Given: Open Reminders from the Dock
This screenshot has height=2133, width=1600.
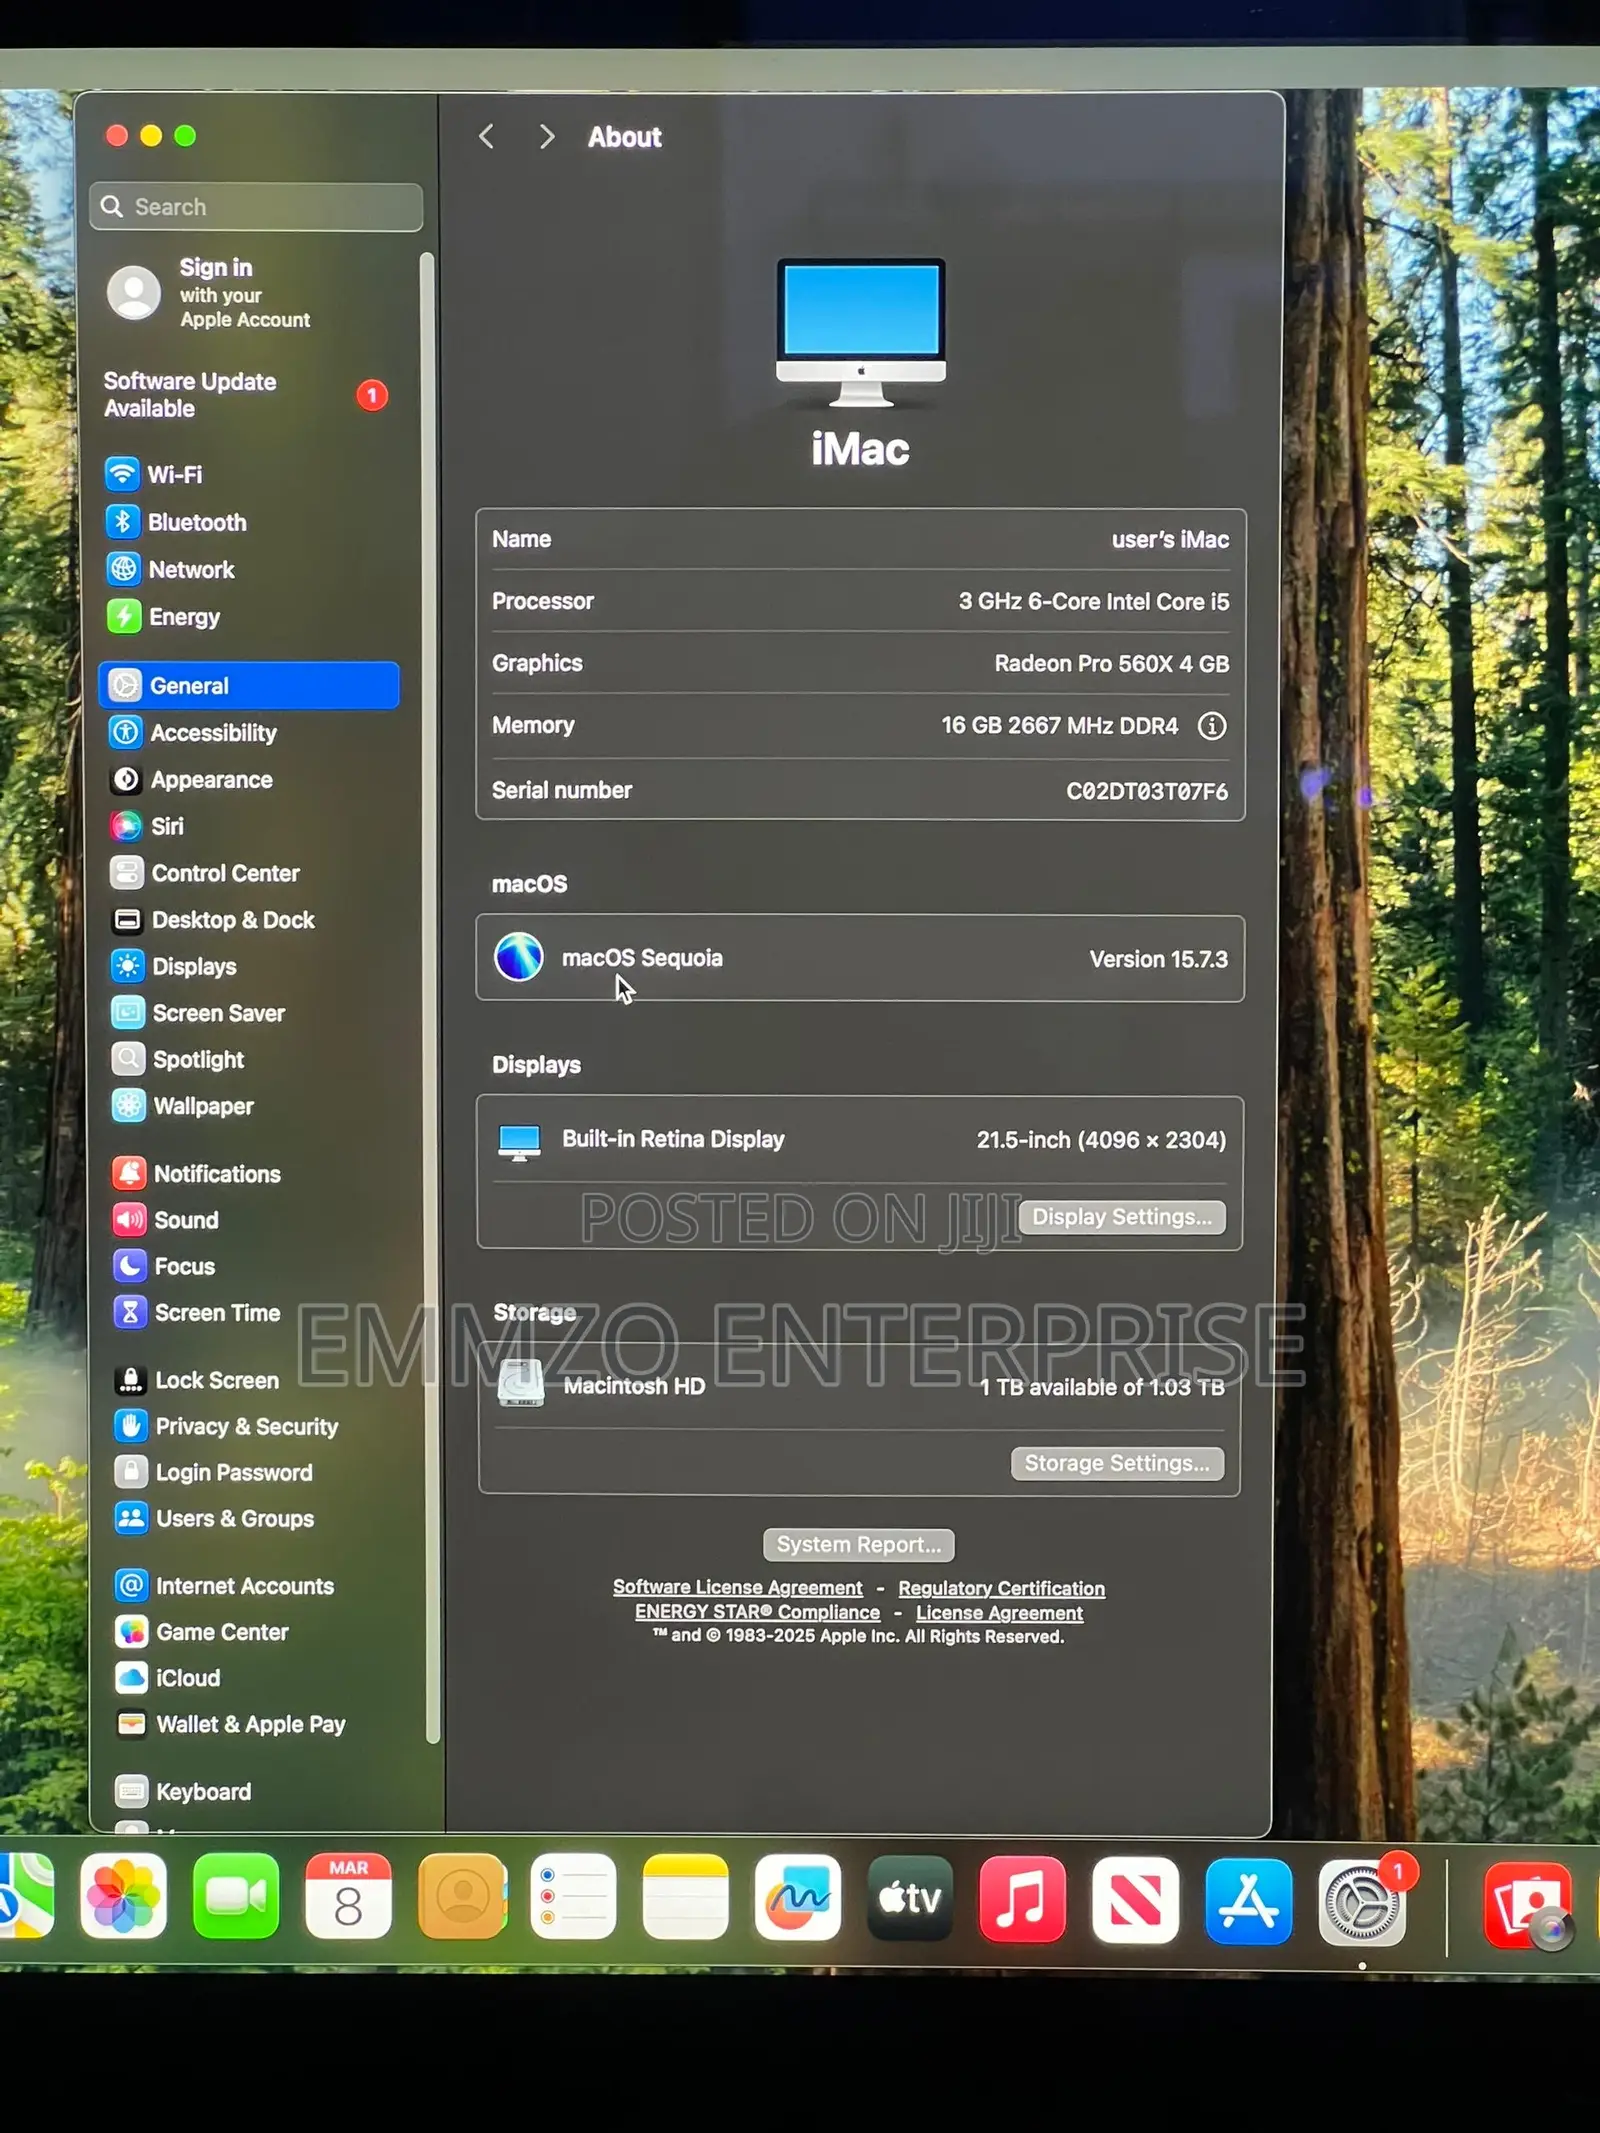Looking at the screenshot, I should coord(573,1896).
